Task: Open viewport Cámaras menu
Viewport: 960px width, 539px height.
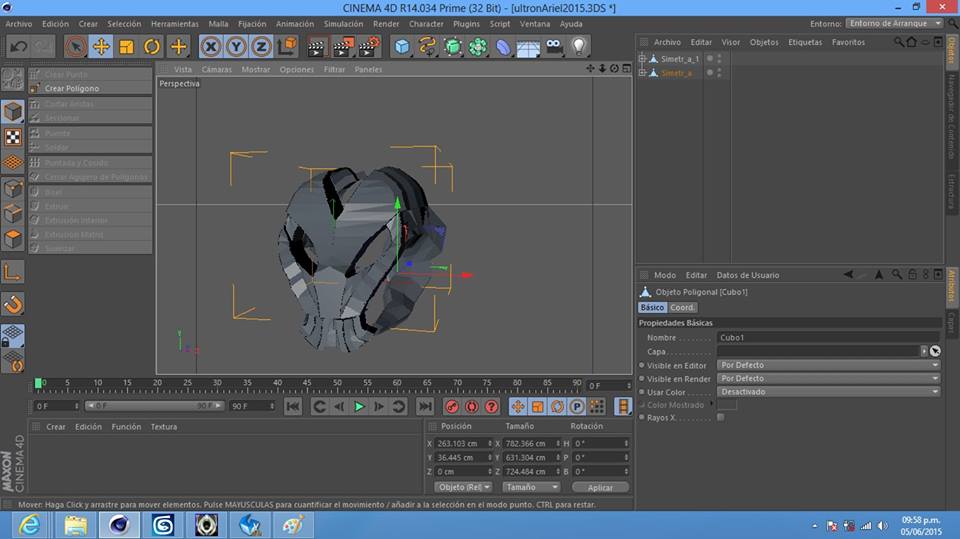Action: pos(217,69)
